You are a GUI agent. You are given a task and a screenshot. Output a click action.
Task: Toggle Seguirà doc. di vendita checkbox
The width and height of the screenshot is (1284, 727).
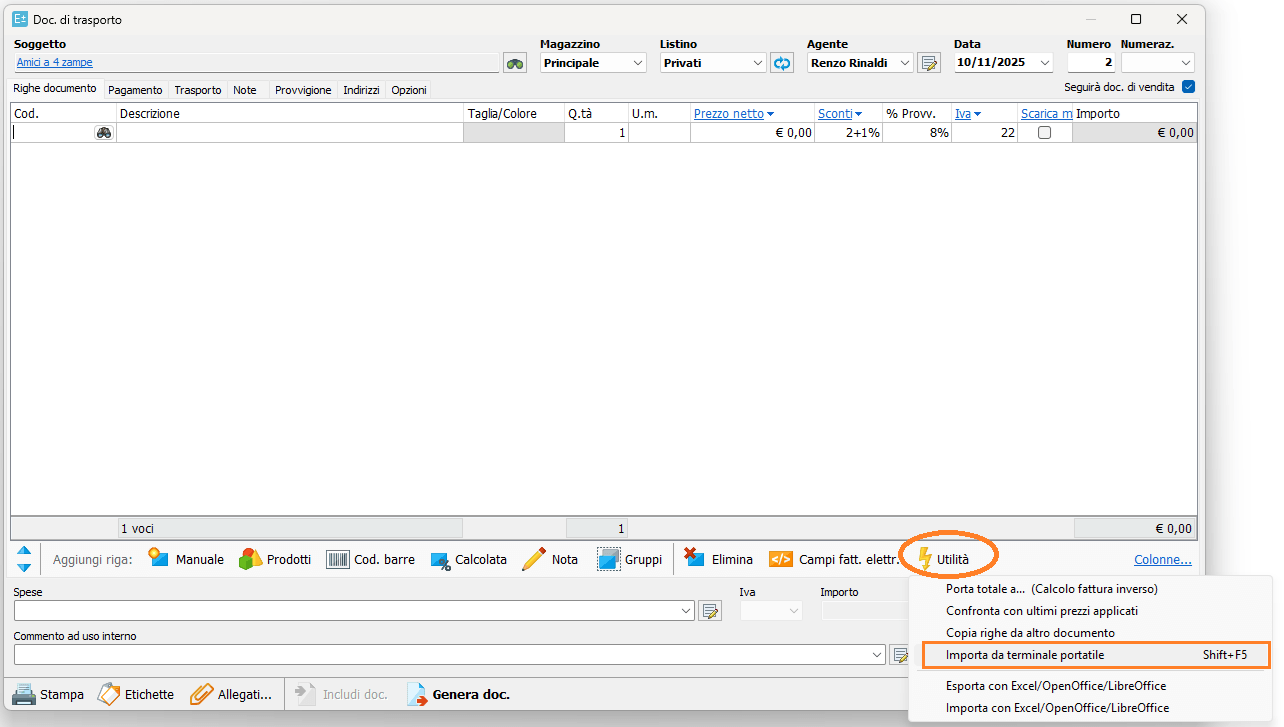point(1188,87)
